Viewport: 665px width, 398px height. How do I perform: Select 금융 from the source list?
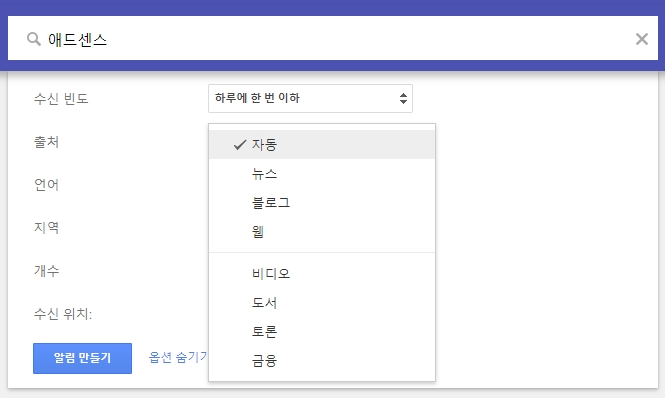pyautogui.click(x=322, y=360)
